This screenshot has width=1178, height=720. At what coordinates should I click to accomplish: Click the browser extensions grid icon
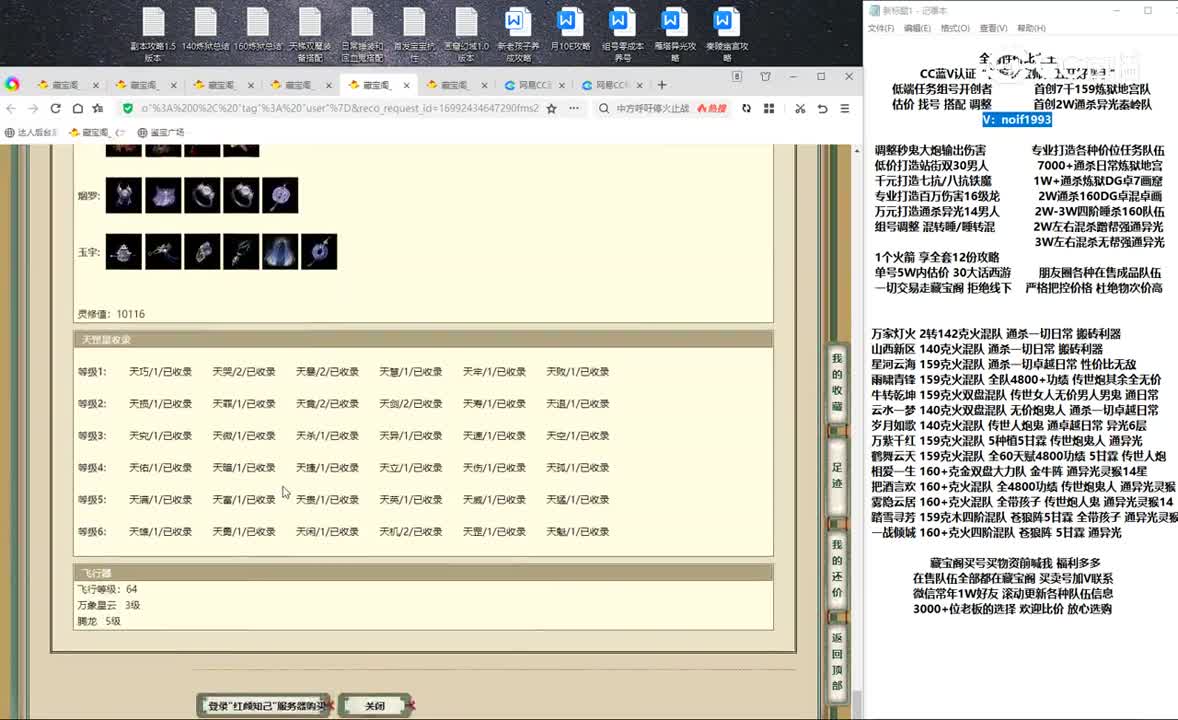769,108
